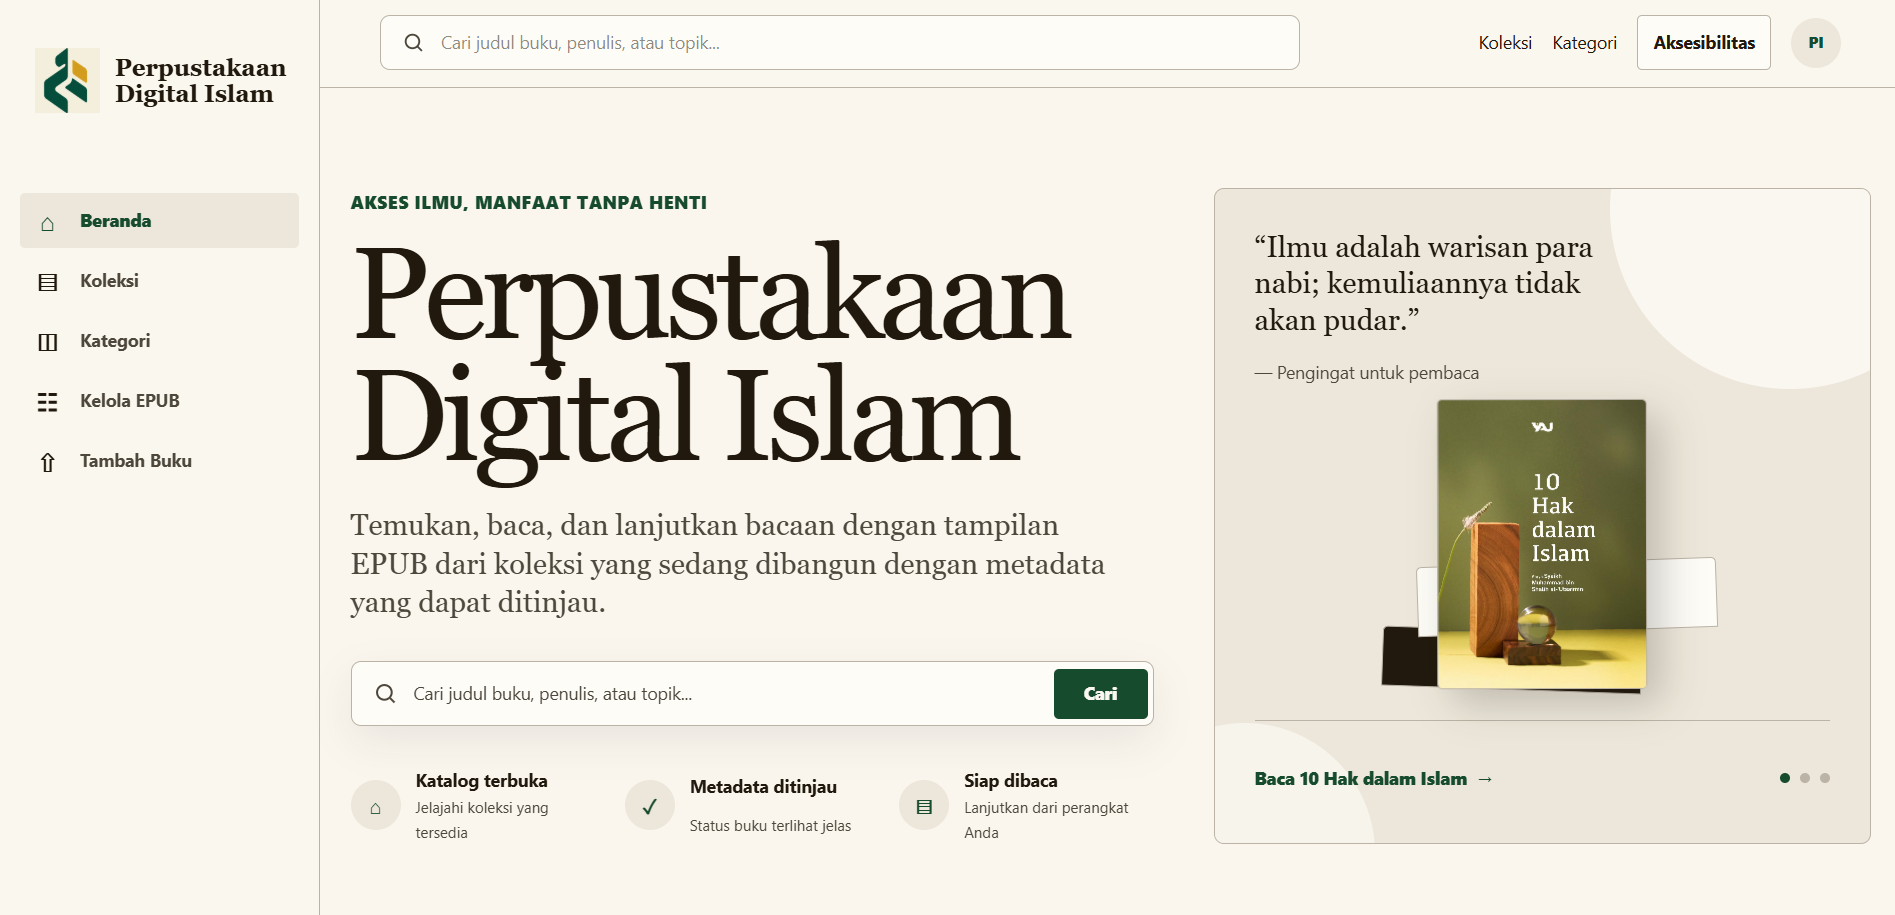Click the green Cari button
The width and height of the screenshot is (1895, 915).
[1100, 694]
